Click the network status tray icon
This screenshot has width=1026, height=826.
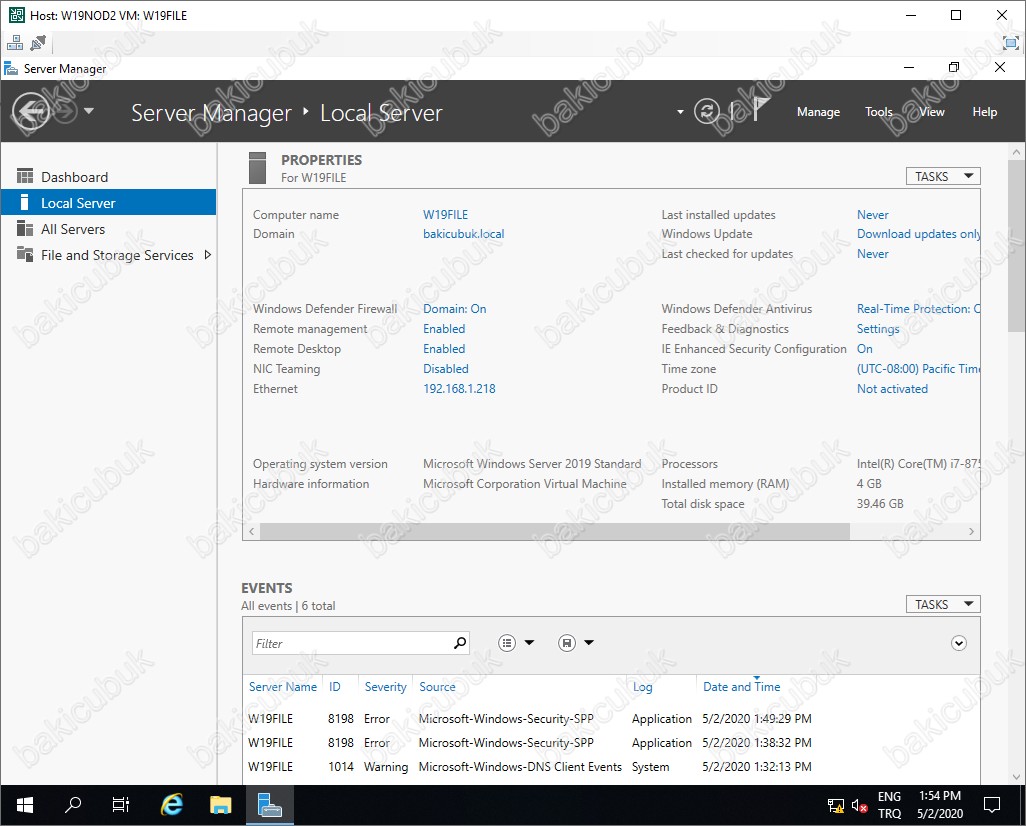(836, 806)
